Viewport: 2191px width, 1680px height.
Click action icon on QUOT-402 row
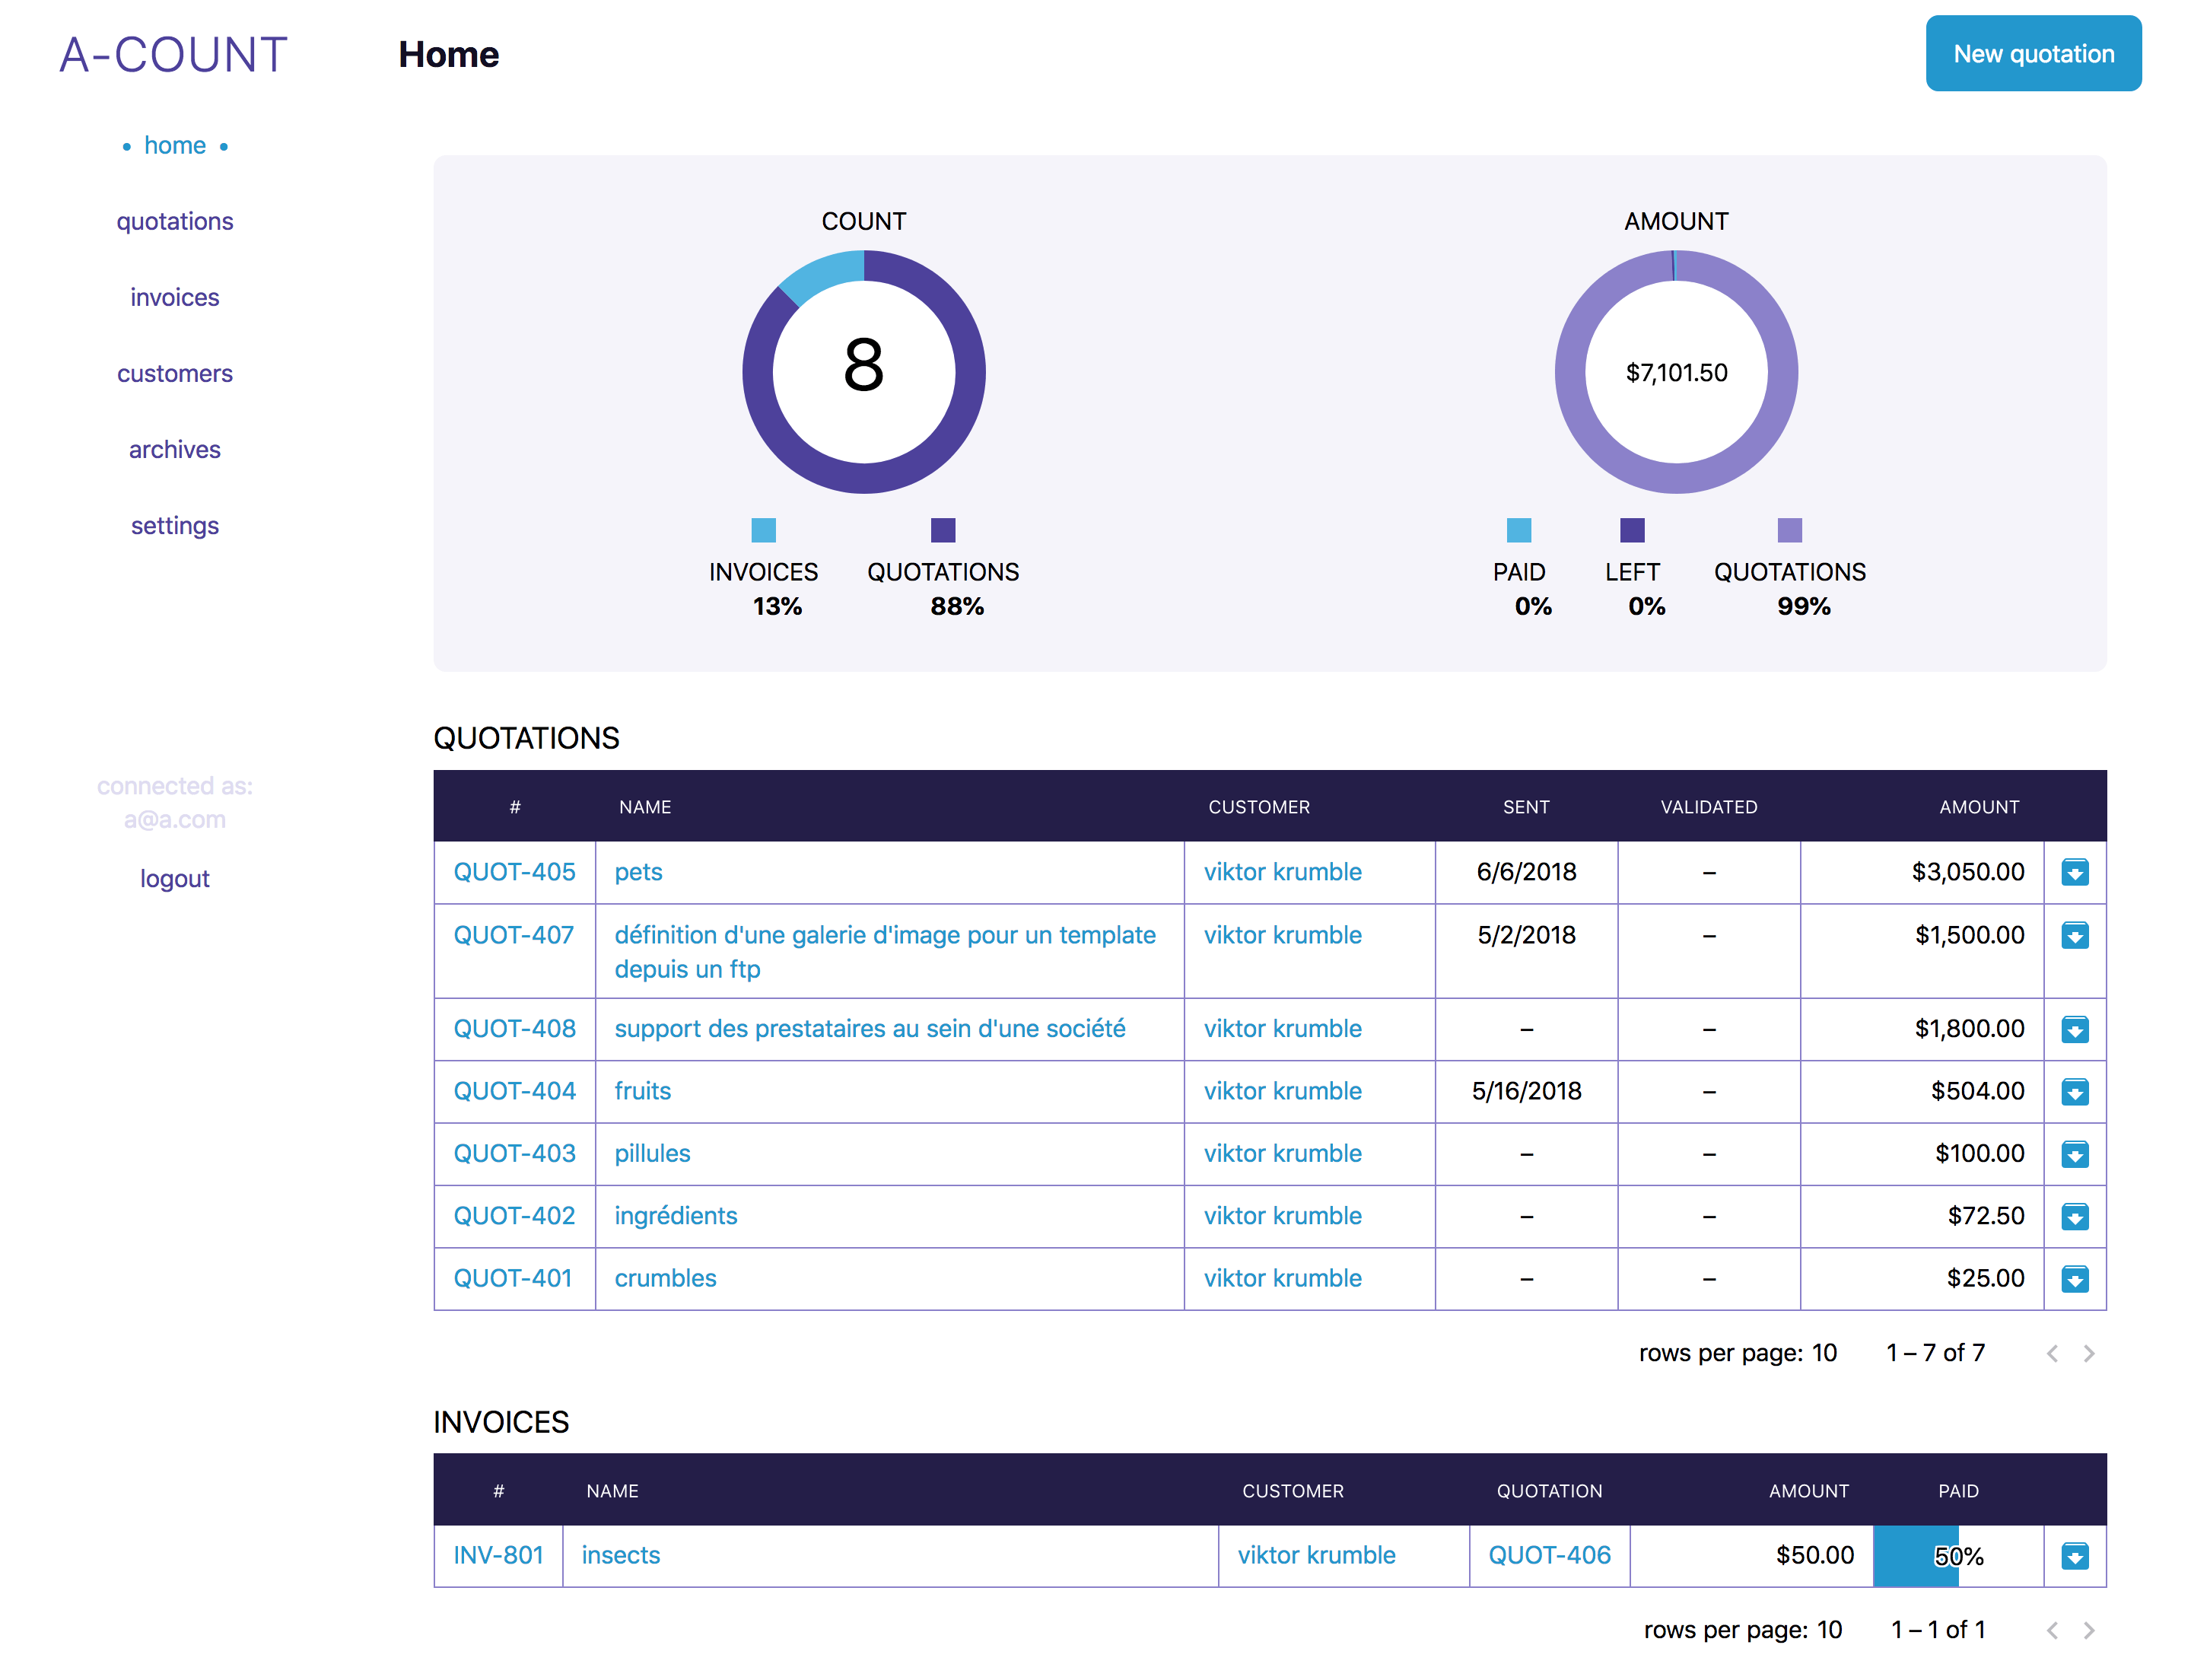point(2074,1216)
